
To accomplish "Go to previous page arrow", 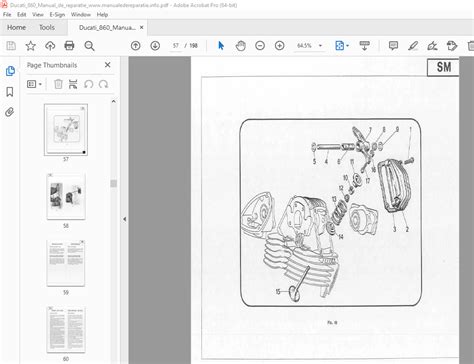I will point(136,46).
